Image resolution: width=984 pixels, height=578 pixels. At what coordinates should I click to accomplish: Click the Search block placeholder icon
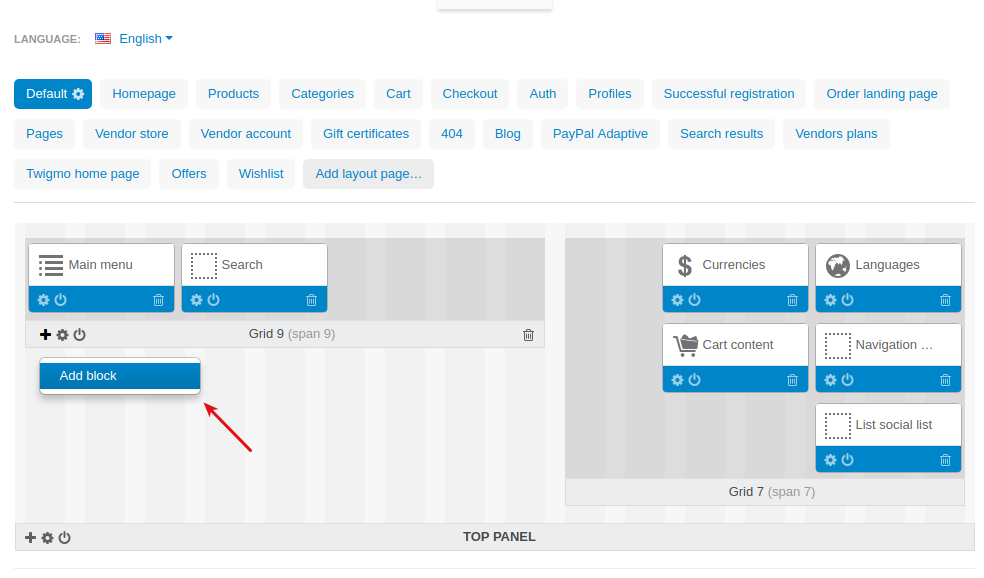(x=204, y=265)
